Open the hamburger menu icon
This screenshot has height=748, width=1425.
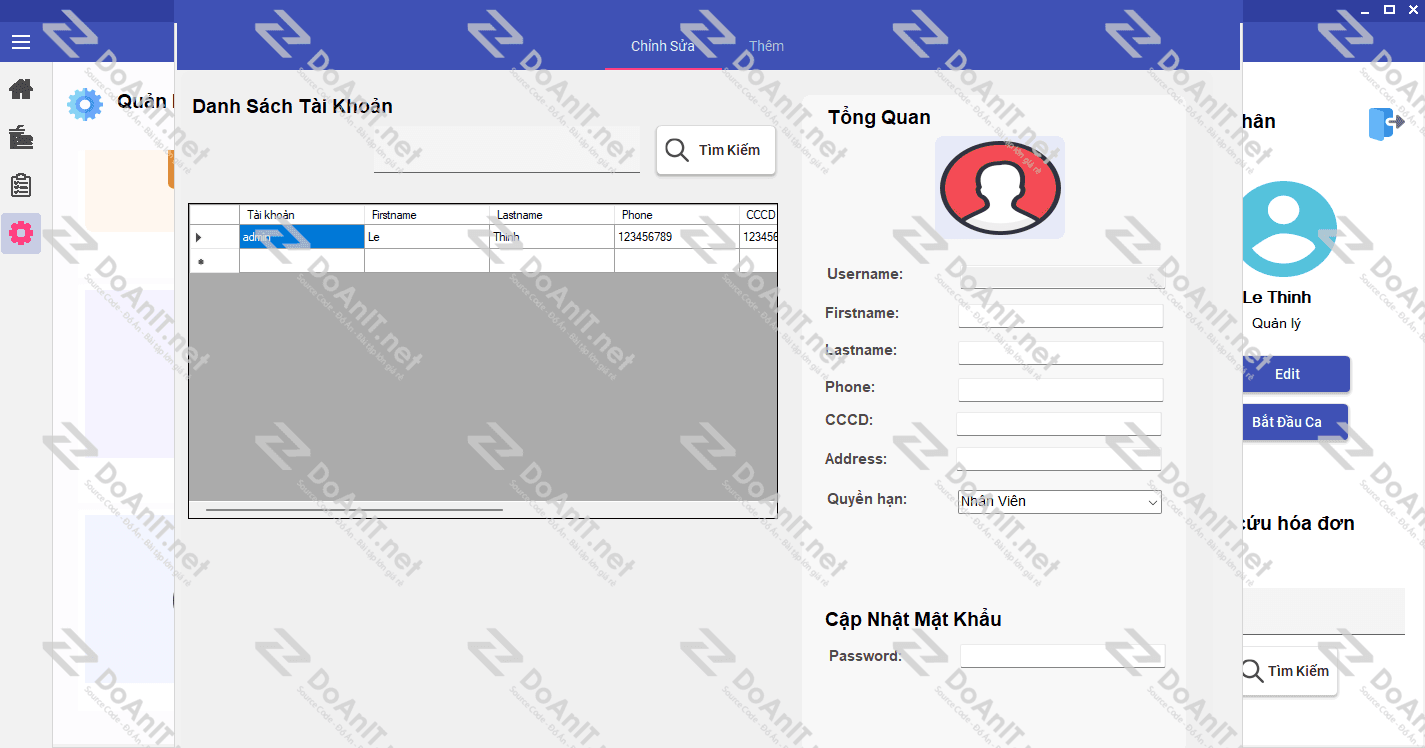click(21, 42)
